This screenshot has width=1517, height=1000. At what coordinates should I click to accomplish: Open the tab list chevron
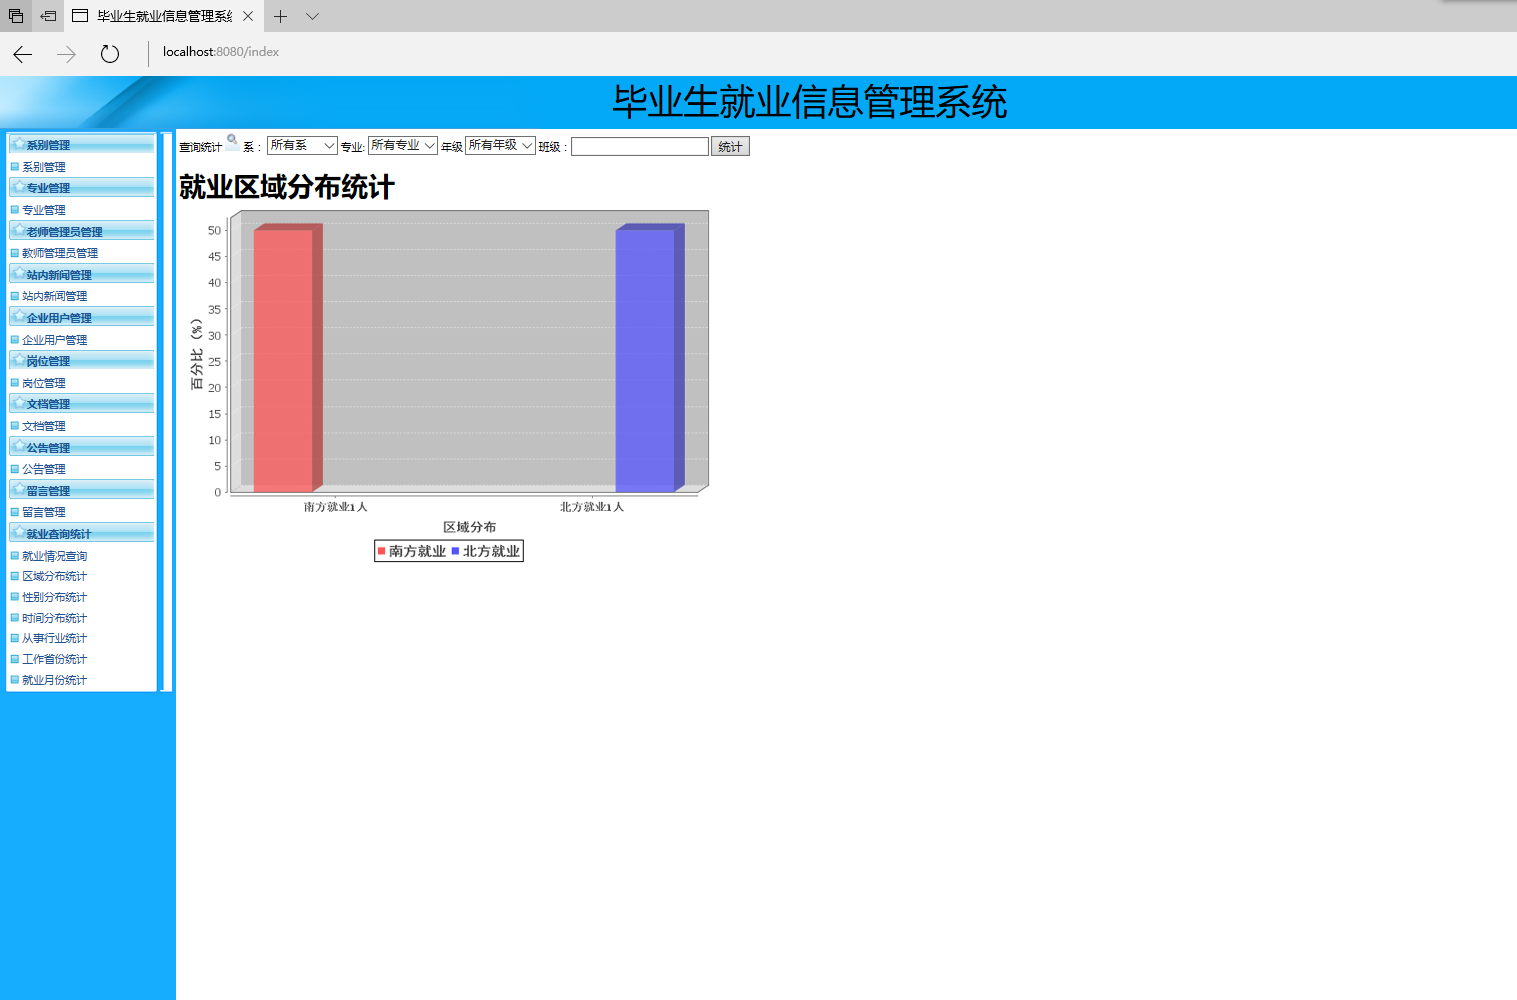pos(312,16)
